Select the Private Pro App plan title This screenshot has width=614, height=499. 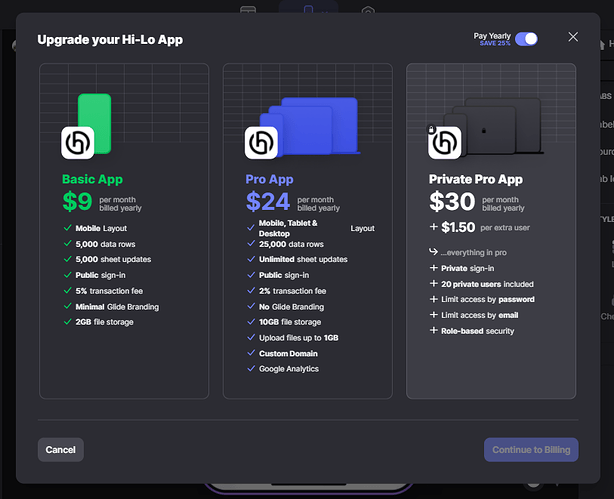(x=476, y=179)
